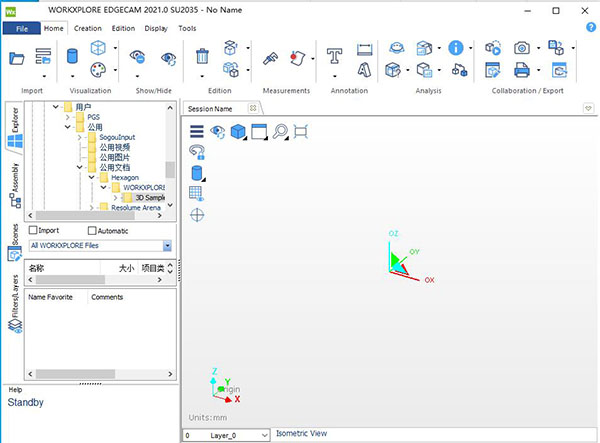Click the outlined letter A annotation icon
Screen dimensions: 600x443
(364, 70)
